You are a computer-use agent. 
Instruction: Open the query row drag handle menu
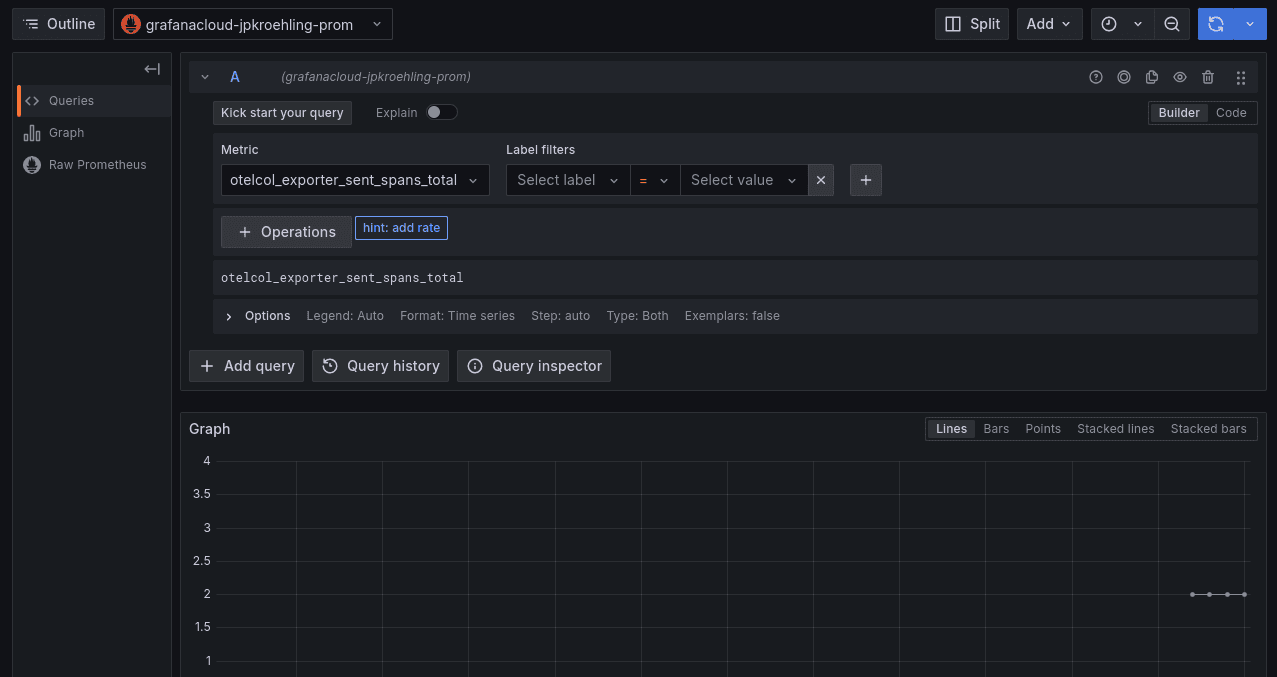pos(1241,77)
